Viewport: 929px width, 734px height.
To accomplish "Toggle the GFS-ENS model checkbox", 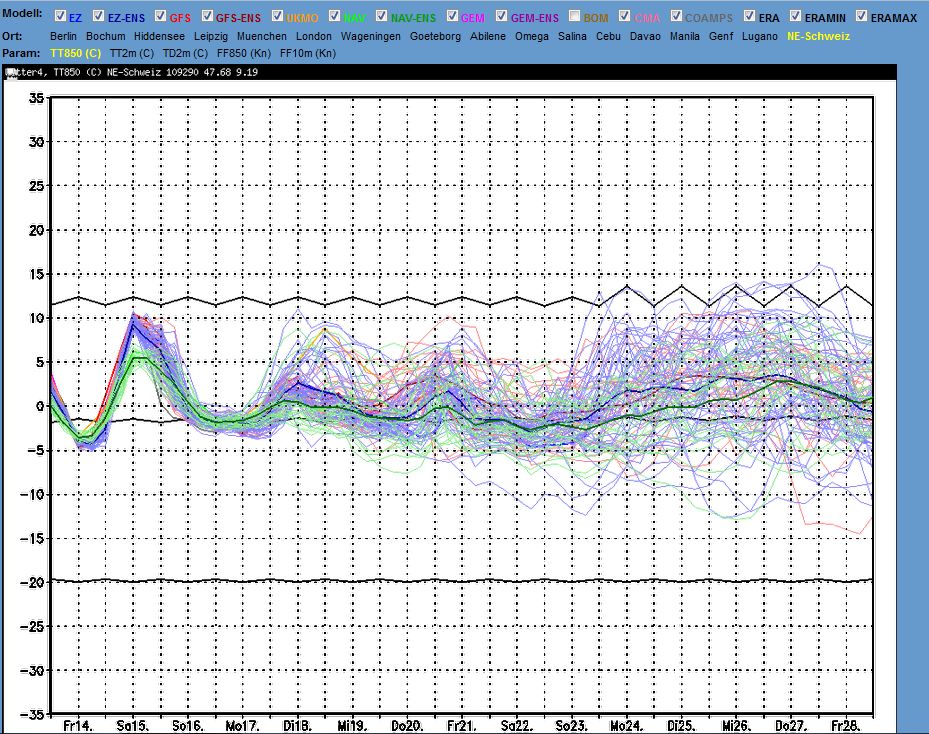I will click(208, 17).
